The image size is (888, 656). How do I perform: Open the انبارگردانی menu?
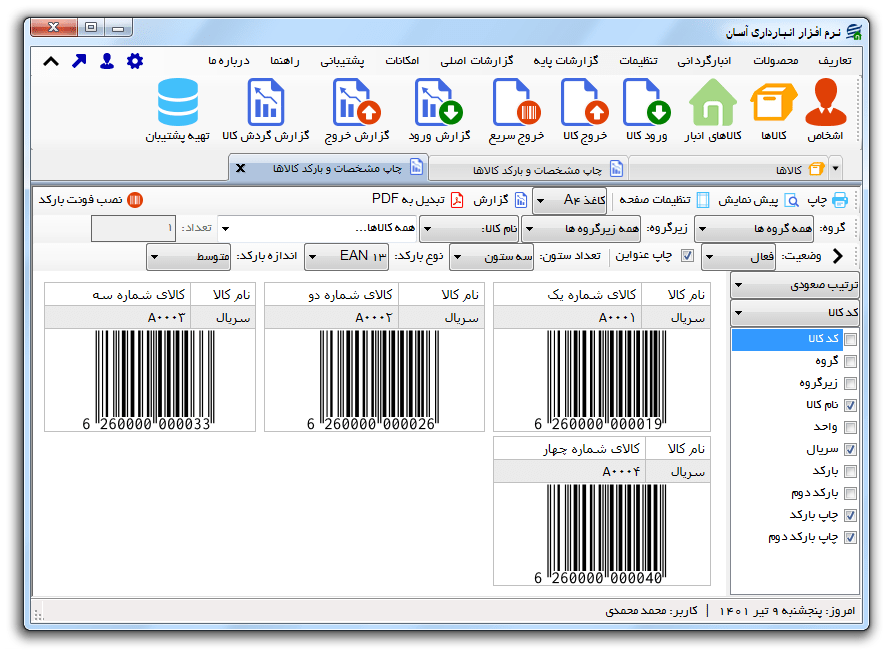[x=704, y=61]
